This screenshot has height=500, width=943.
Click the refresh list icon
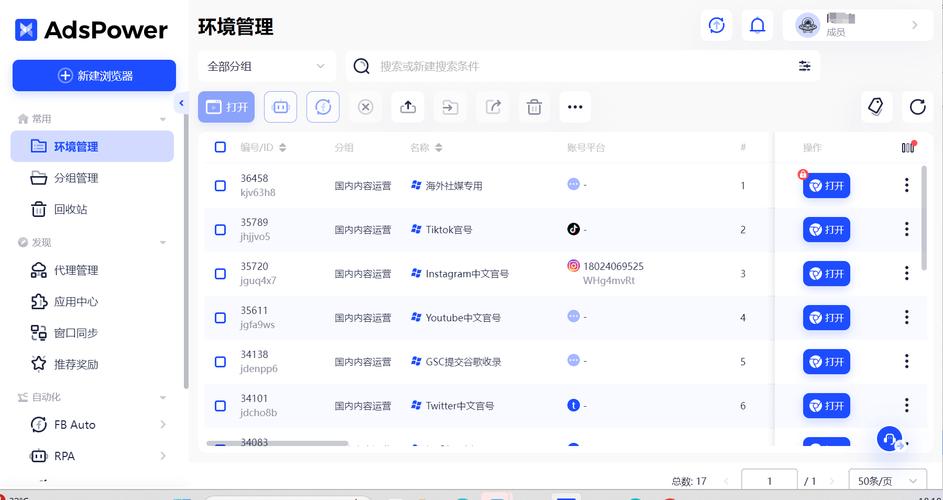pos(917,107)
